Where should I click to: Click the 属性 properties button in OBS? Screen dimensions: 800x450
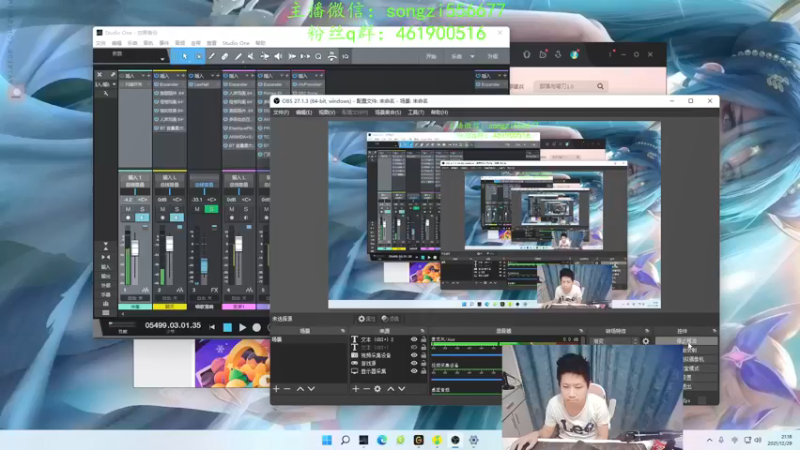[x=366, y=319]
